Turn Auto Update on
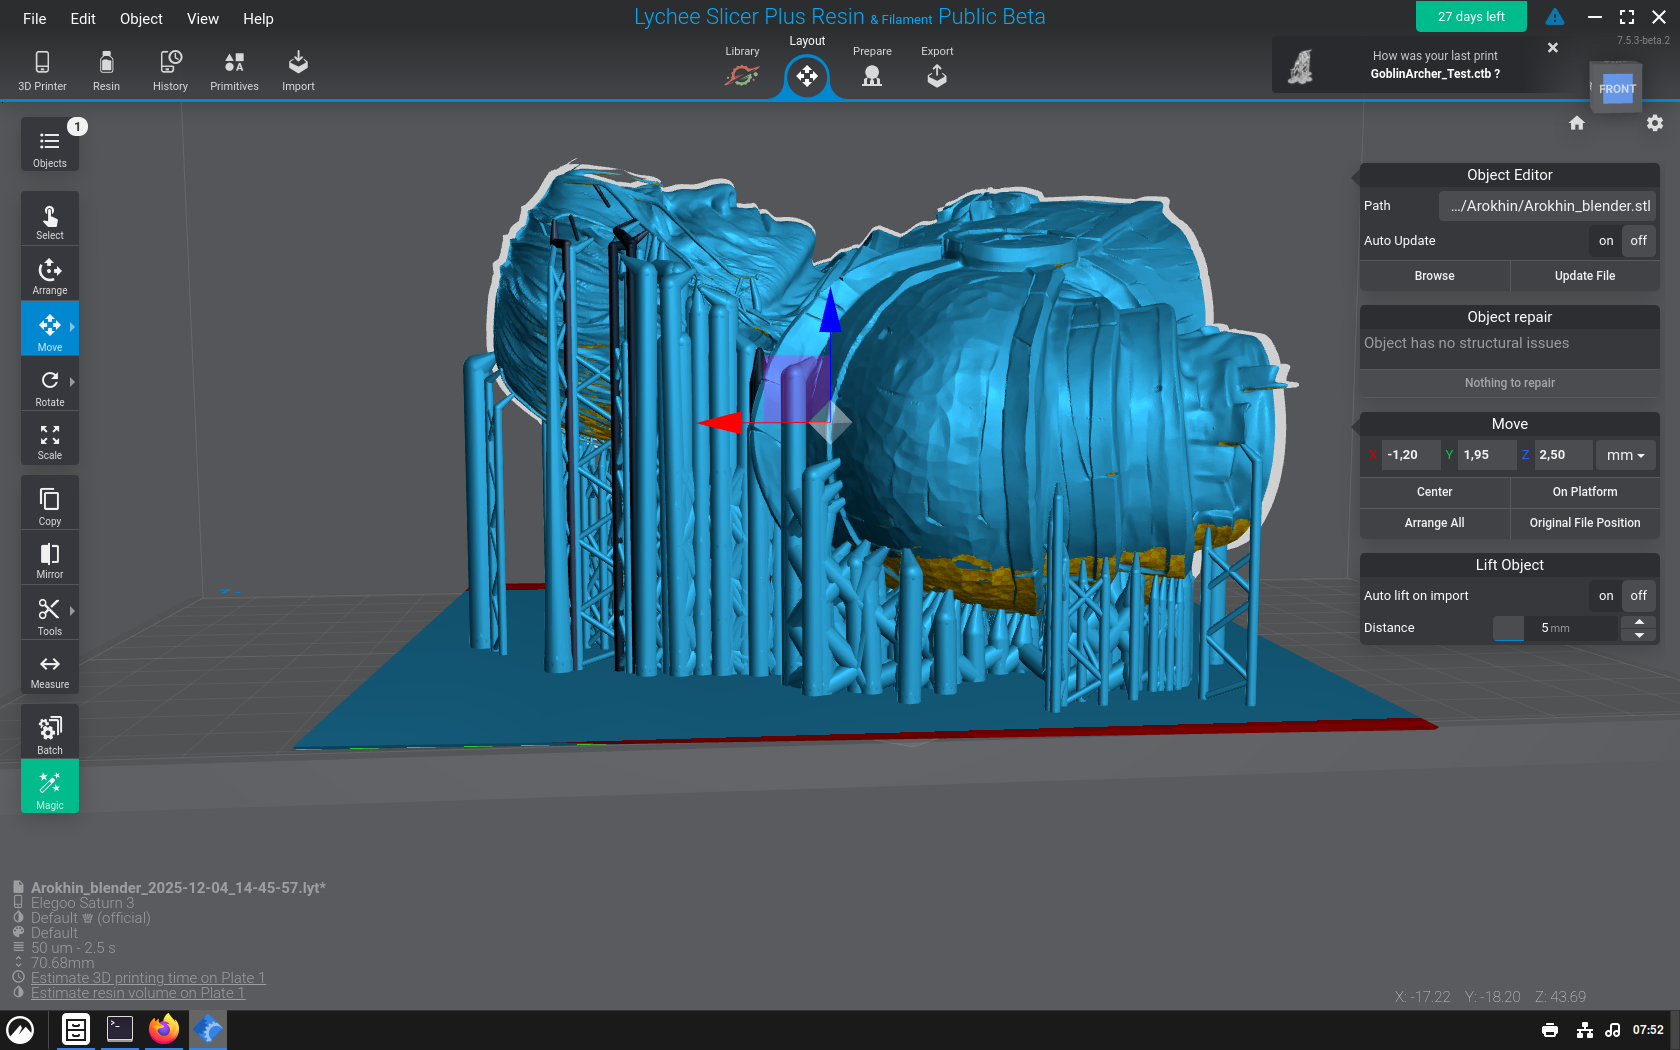This screenshot has height=1050, width=1680. pos(1606,241)
